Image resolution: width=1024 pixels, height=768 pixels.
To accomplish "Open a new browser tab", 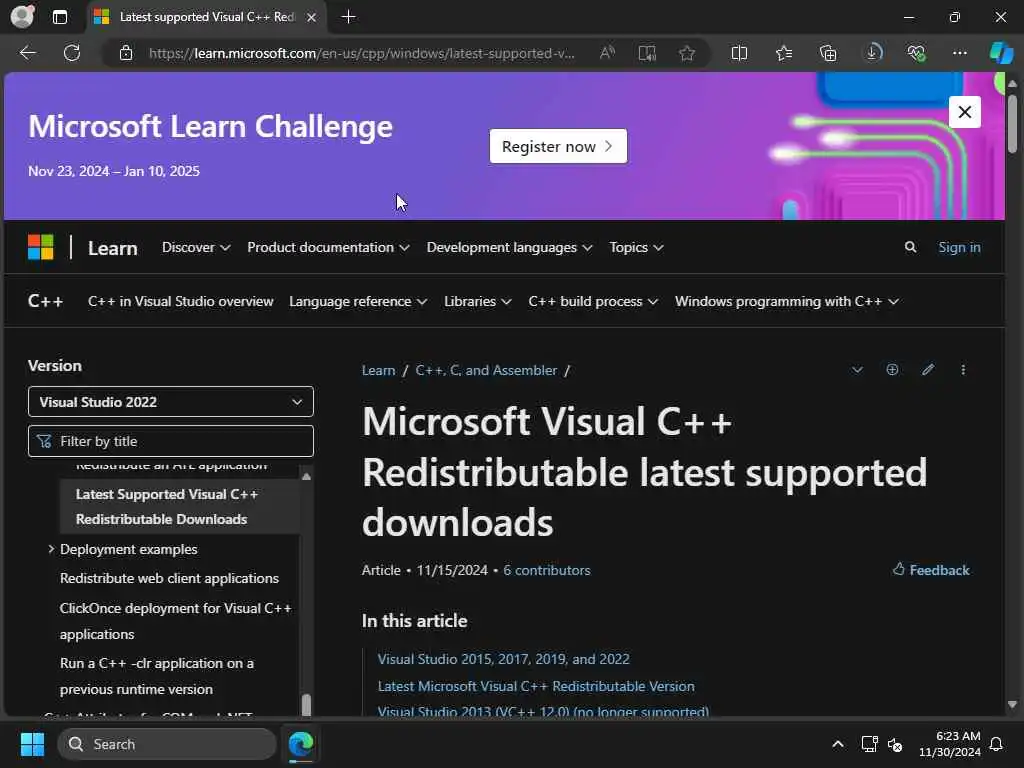I will 349,17.
